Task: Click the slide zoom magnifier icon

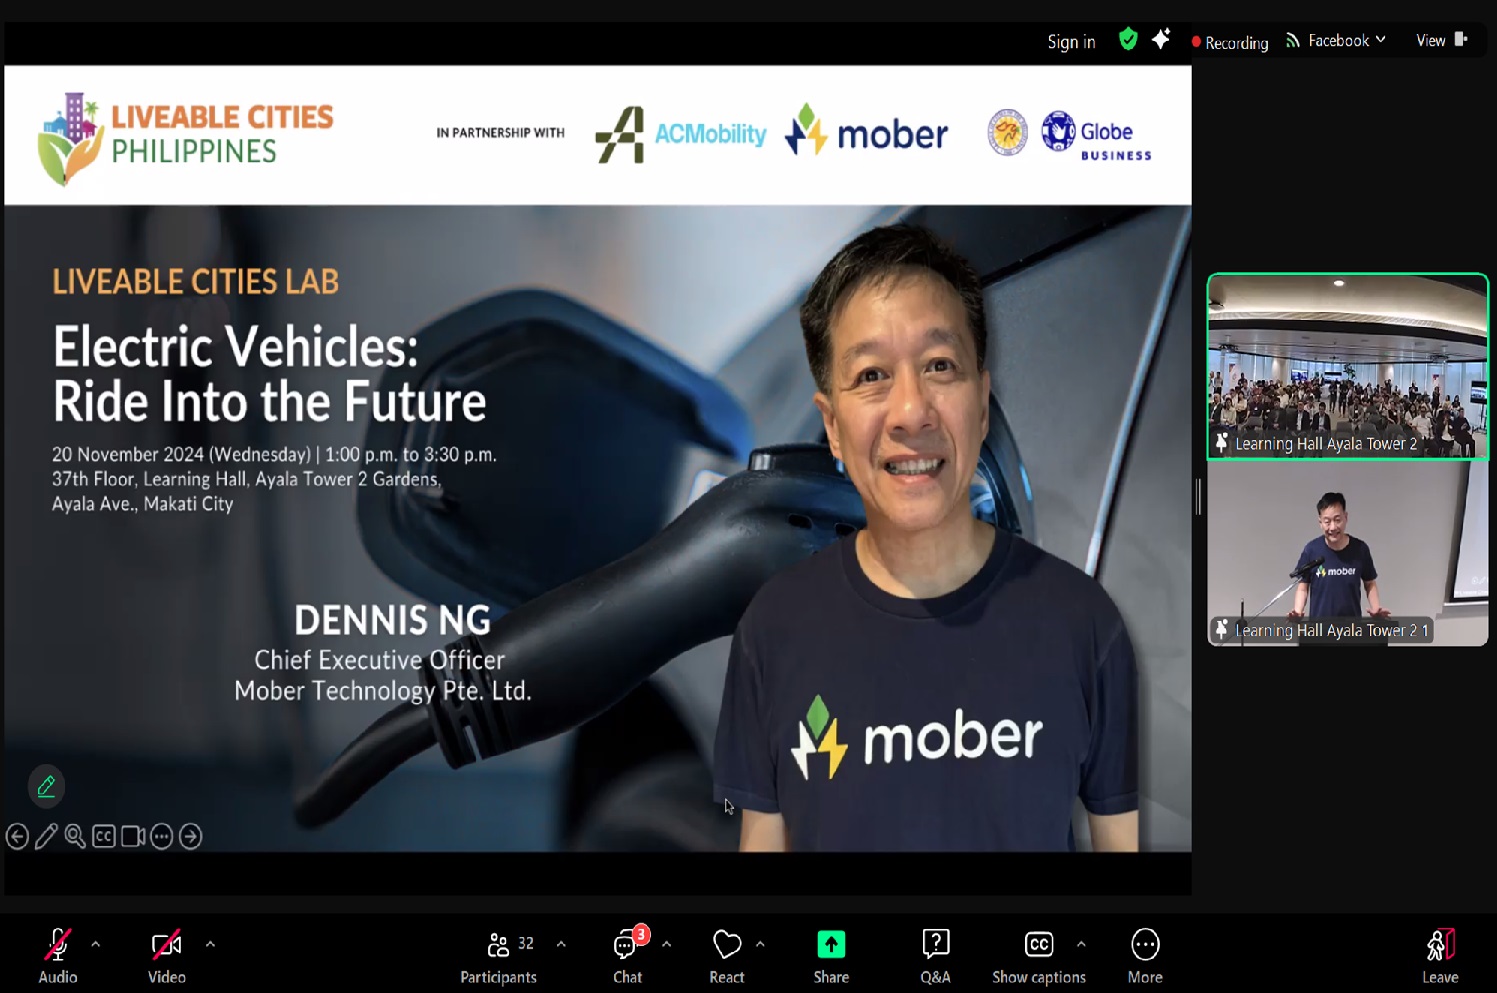Action: [75, 836]
